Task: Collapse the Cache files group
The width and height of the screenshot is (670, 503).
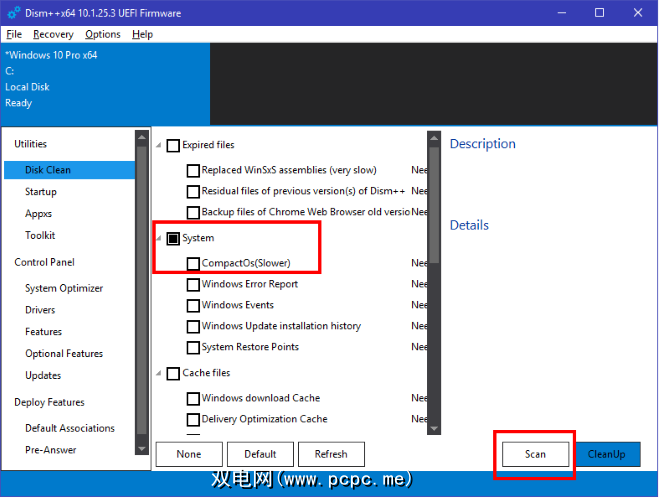Action: [159, 373]
